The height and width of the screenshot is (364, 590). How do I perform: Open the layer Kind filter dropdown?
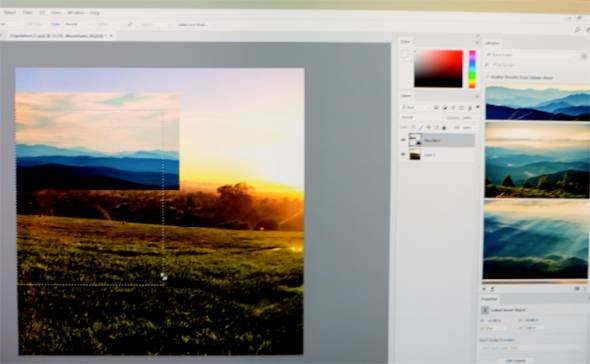pyautogui.click(x=414, y=108)
